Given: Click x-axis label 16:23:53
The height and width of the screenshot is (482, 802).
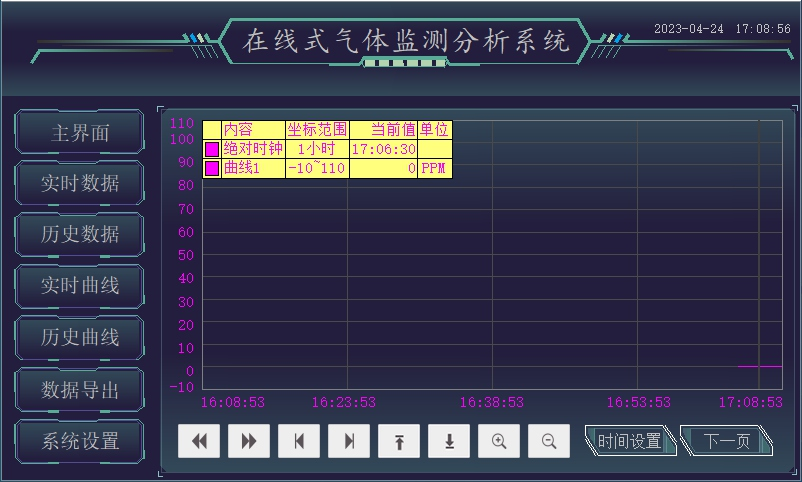Looking at the screenshot, I should [x=344, y=402].
